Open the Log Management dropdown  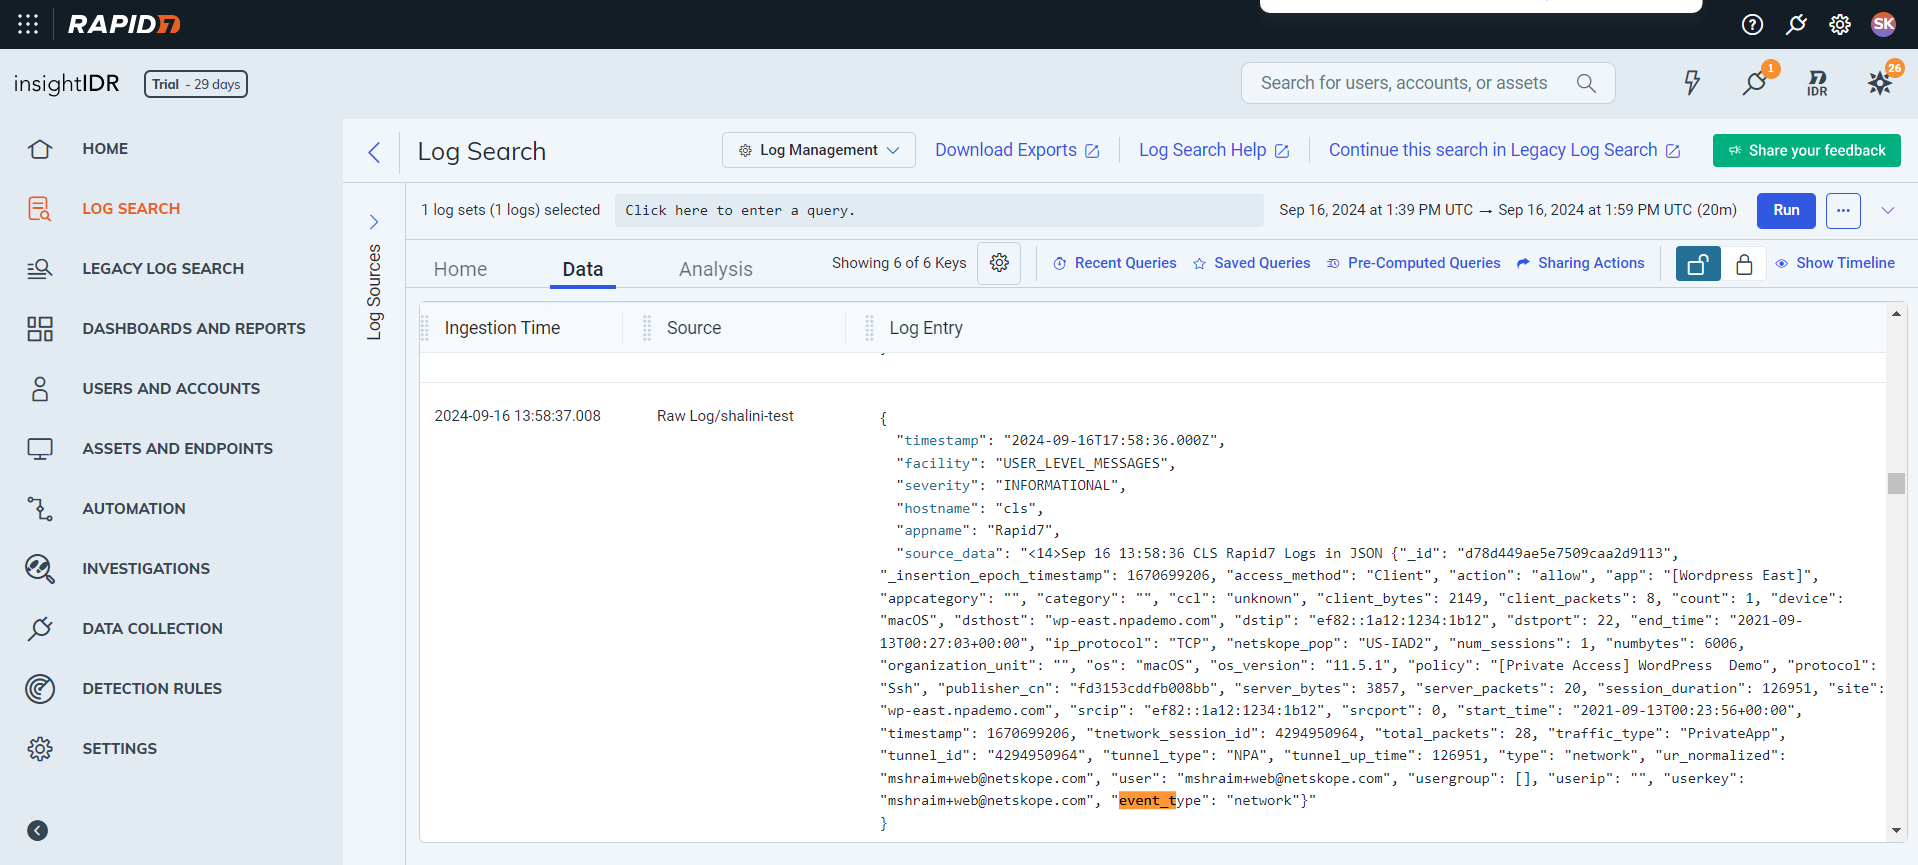pyautogui.click(x=819, y=150)
